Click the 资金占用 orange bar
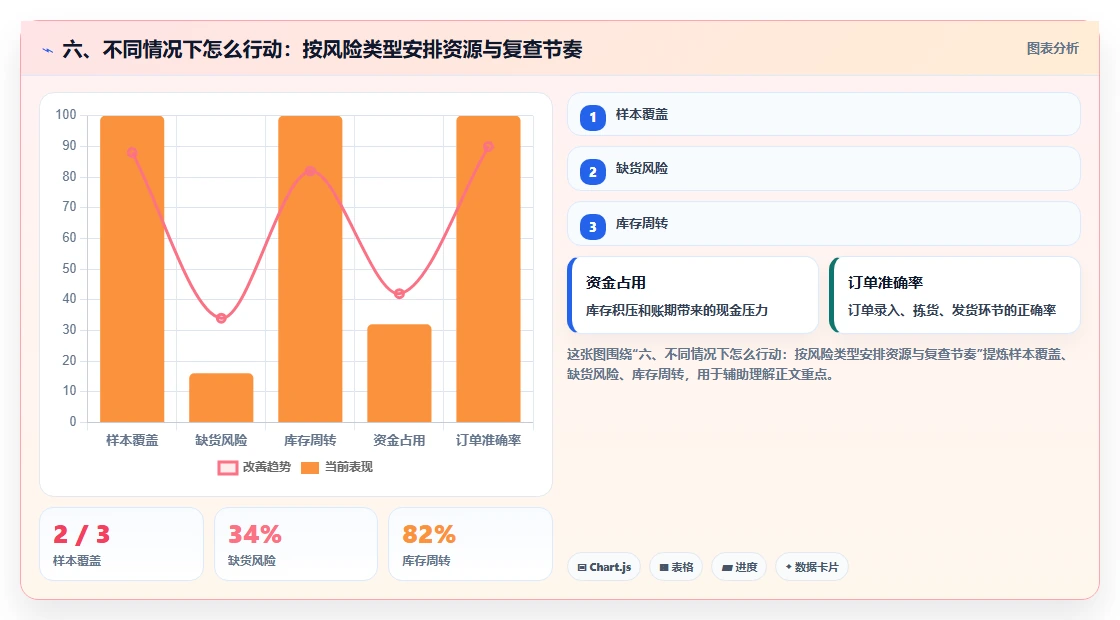Viewport: 1120px width, 620px height. pyautogui.click(x=399, y=373)
